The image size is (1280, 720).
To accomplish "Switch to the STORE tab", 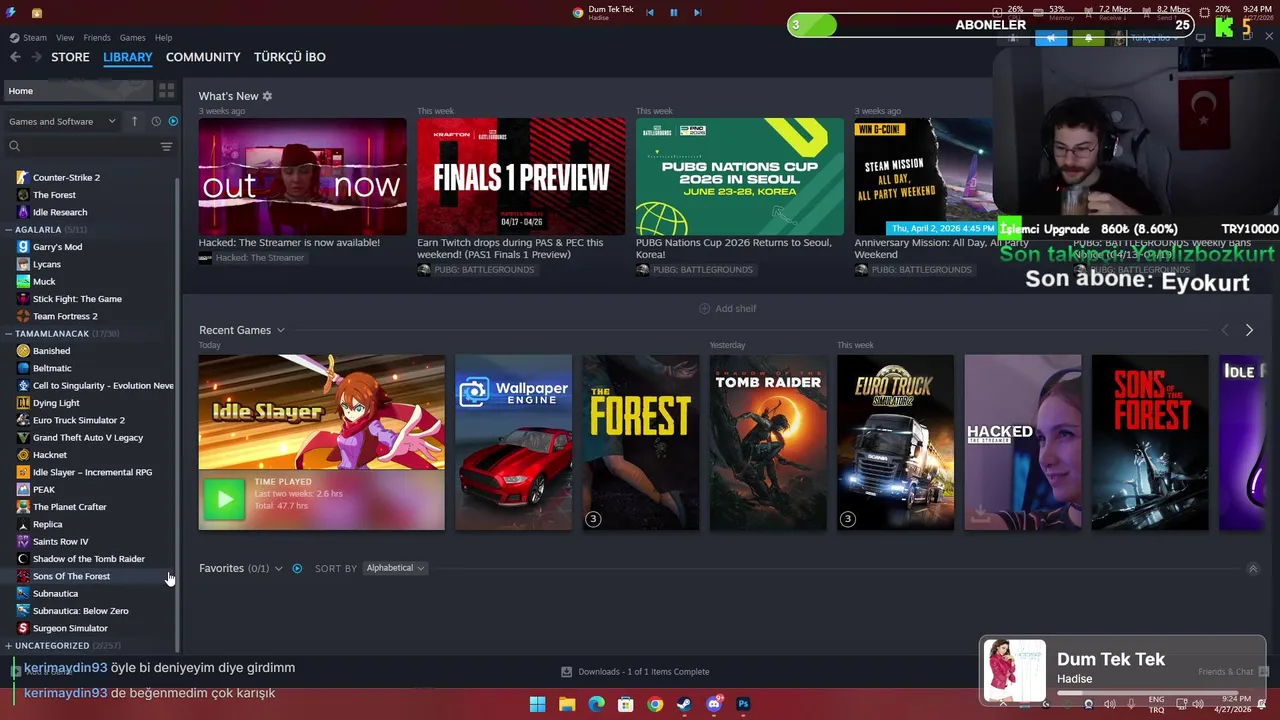I will pos(70,57).
